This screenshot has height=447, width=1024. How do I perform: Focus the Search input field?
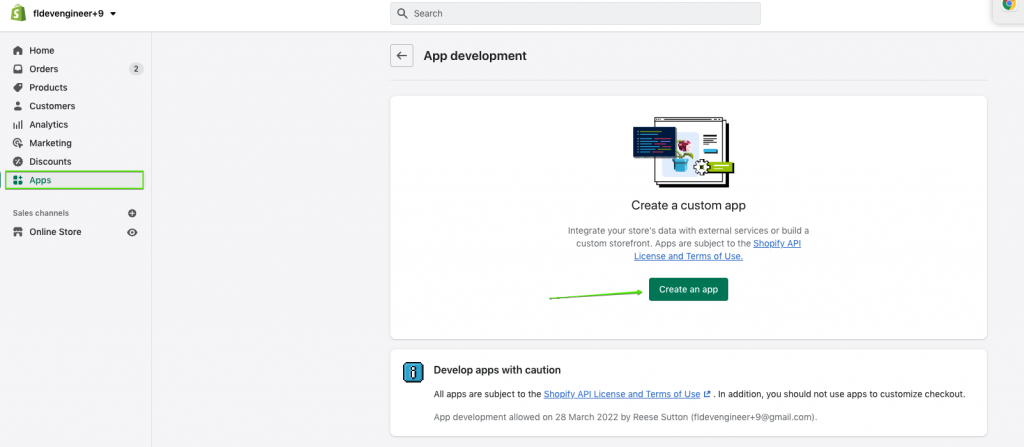(x=575, y=14)
